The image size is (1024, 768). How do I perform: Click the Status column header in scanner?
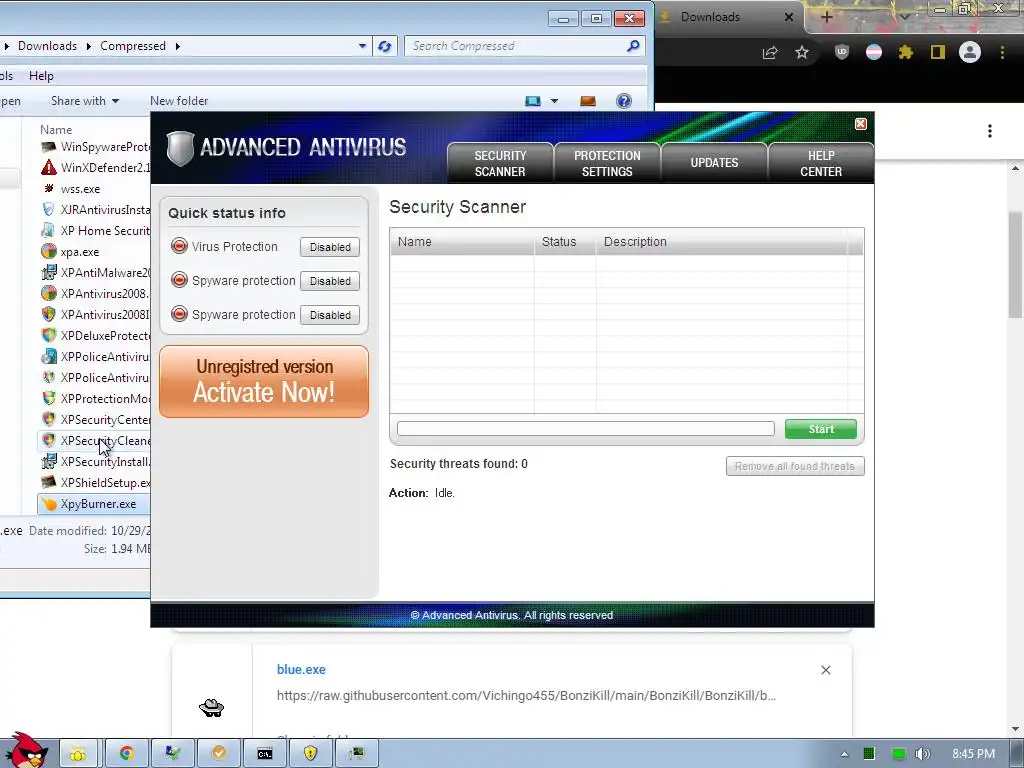[565, 242]
